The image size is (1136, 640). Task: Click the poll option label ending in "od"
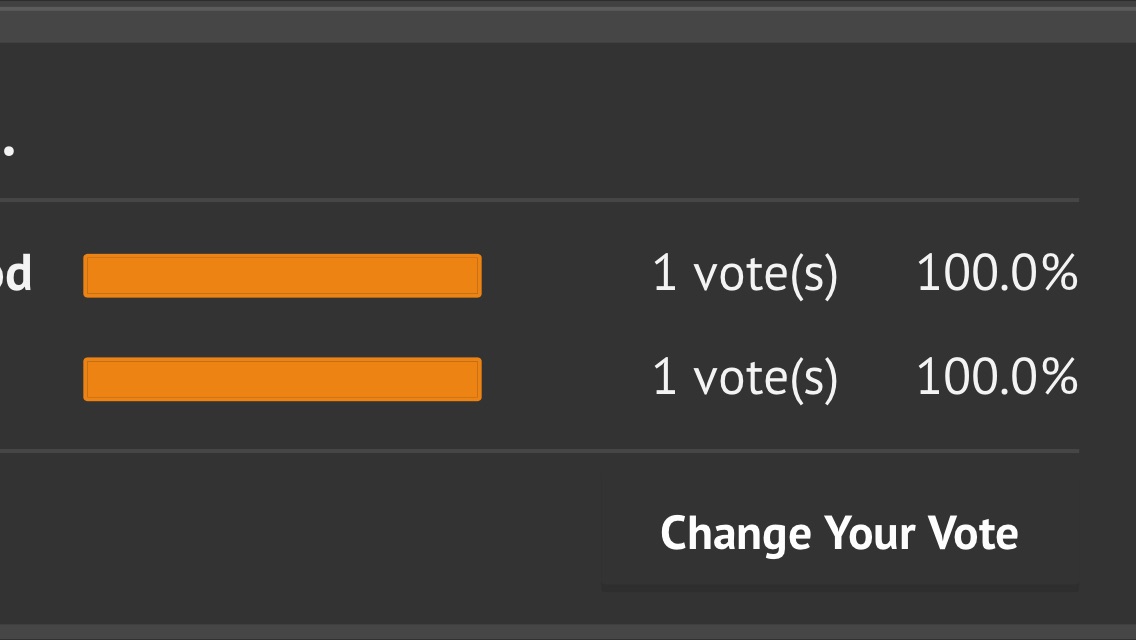pyautogui.click(x=15, y=273)
